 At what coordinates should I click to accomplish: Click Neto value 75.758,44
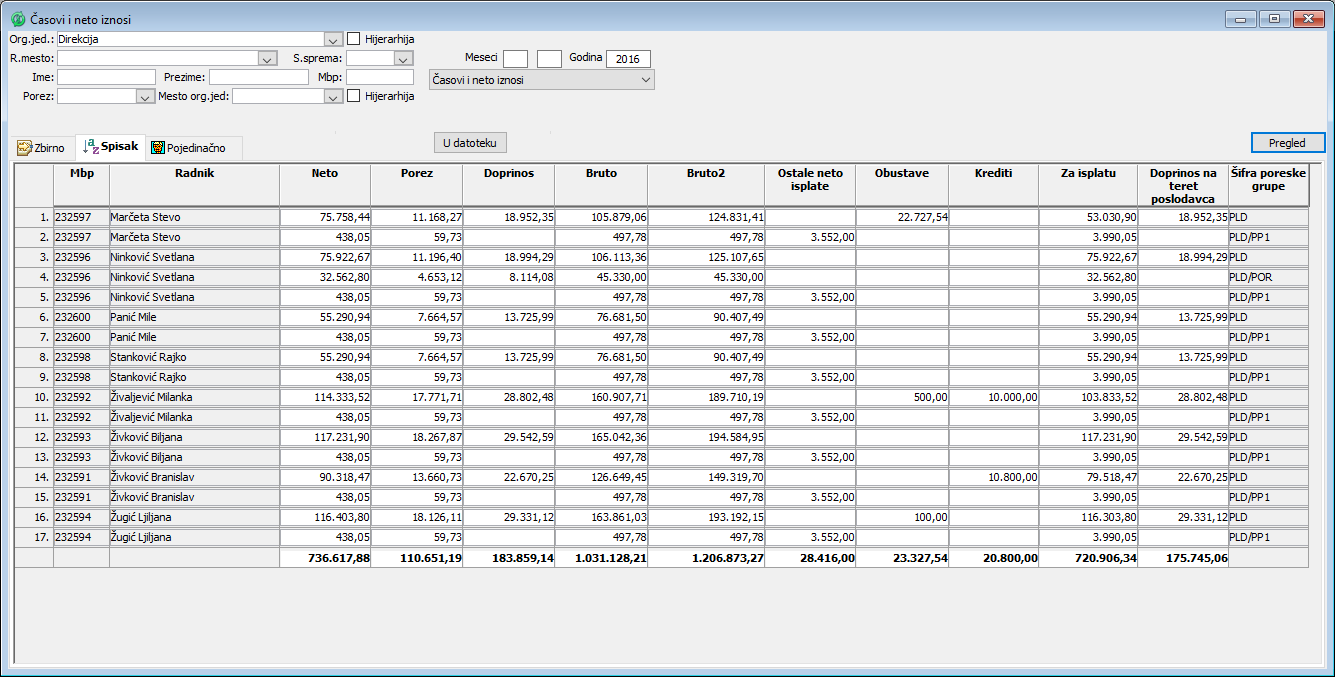[325, 217]
